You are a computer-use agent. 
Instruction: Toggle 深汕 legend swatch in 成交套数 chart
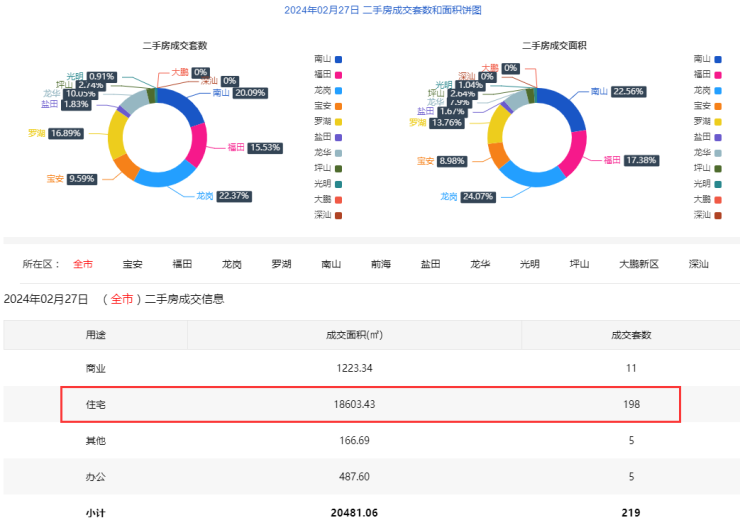click(x=338, y=215)
